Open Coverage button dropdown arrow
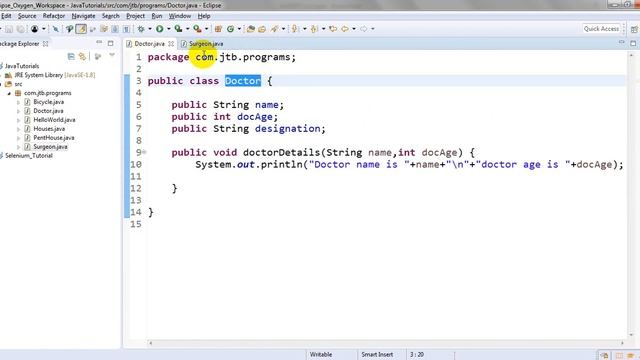The image size is (640, 360). (187, 29)
